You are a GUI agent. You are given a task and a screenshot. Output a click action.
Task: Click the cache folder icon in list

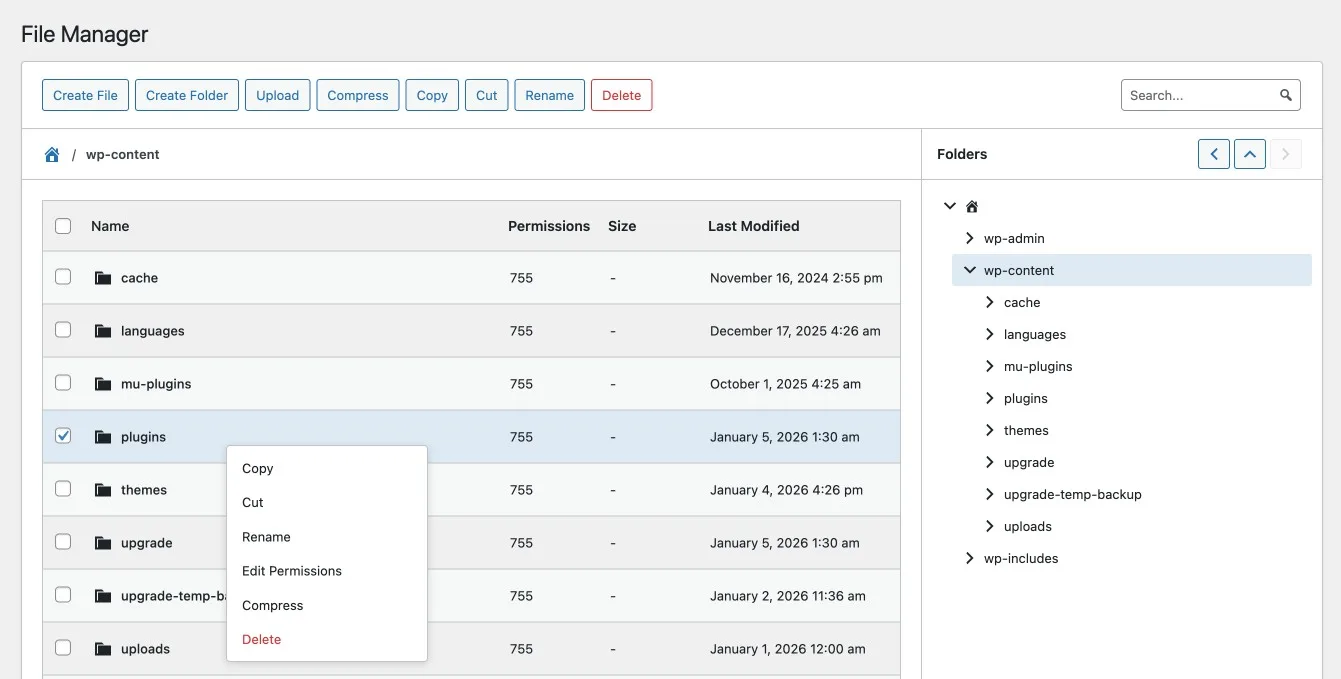(103, 278)
